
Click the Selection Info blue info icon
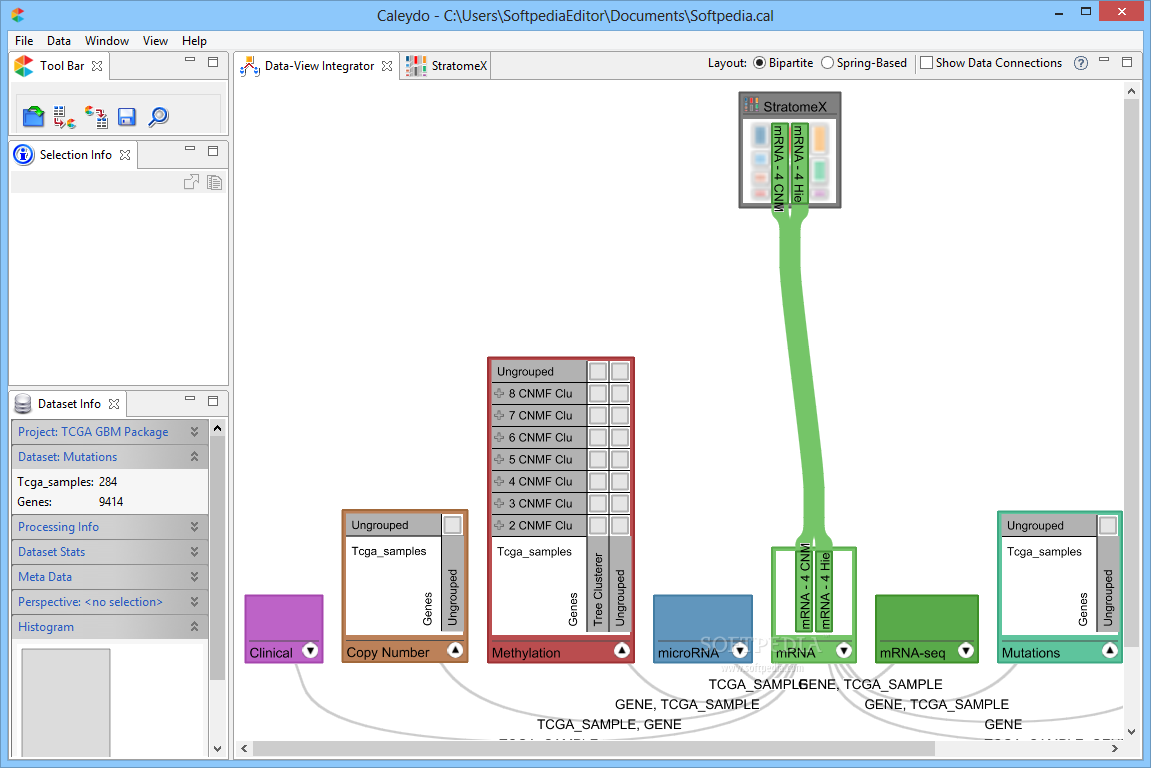click(x=23, y=155)
